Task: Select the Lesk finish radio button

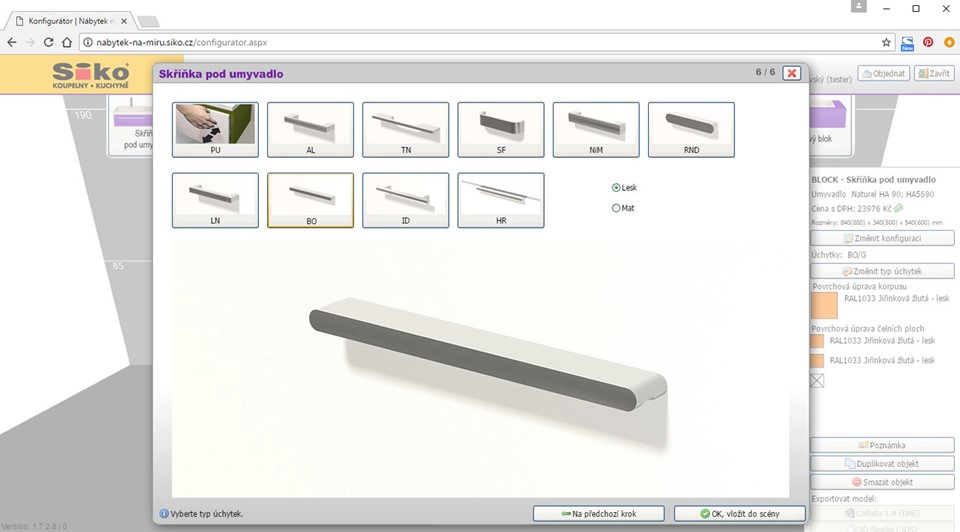Action: point(616,187)
